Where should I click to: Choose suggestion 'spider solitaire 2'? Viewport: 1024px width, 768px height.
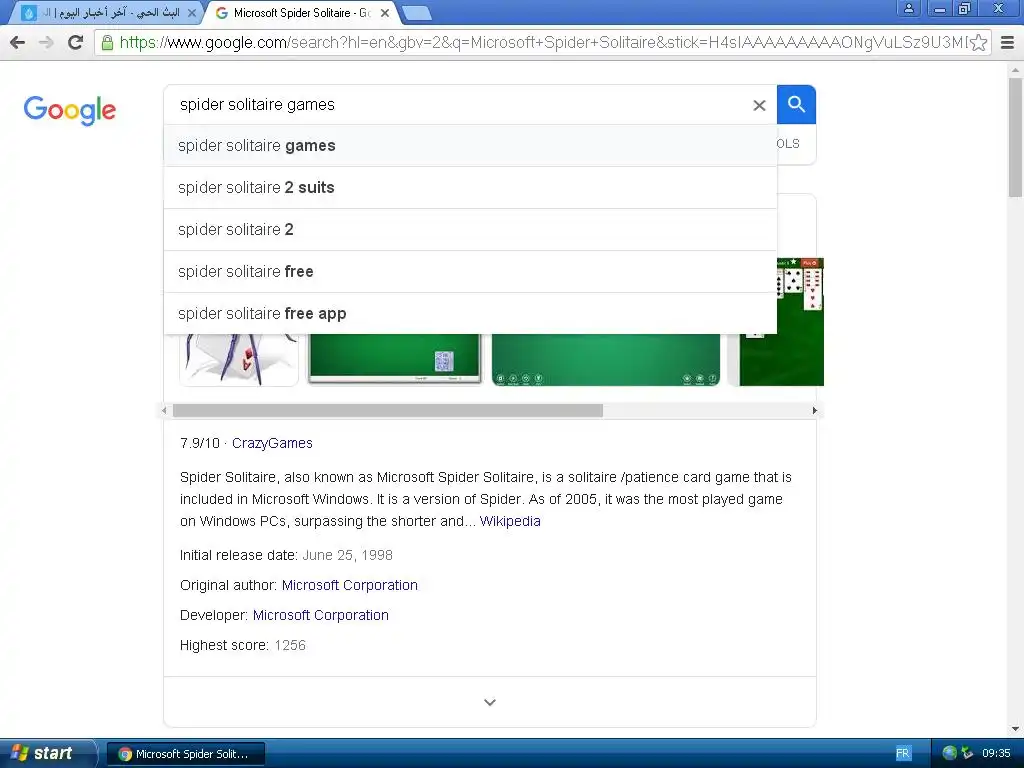coord(470,229)
